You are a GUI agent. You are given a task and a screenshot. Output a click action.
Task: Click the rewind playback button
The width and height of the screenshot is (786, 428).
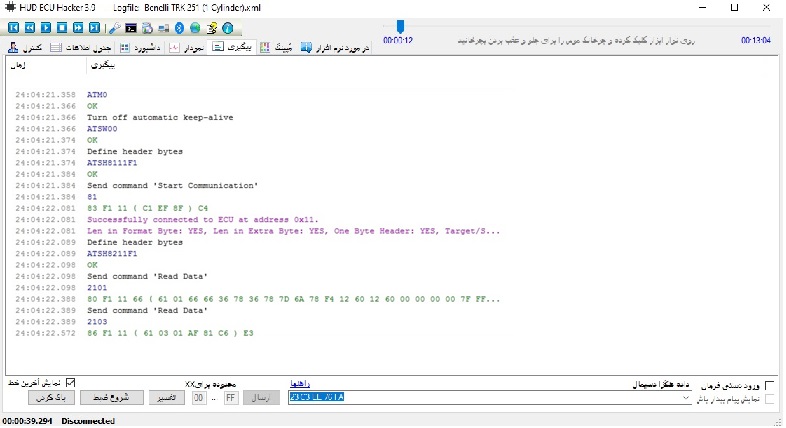pos(30,28)
